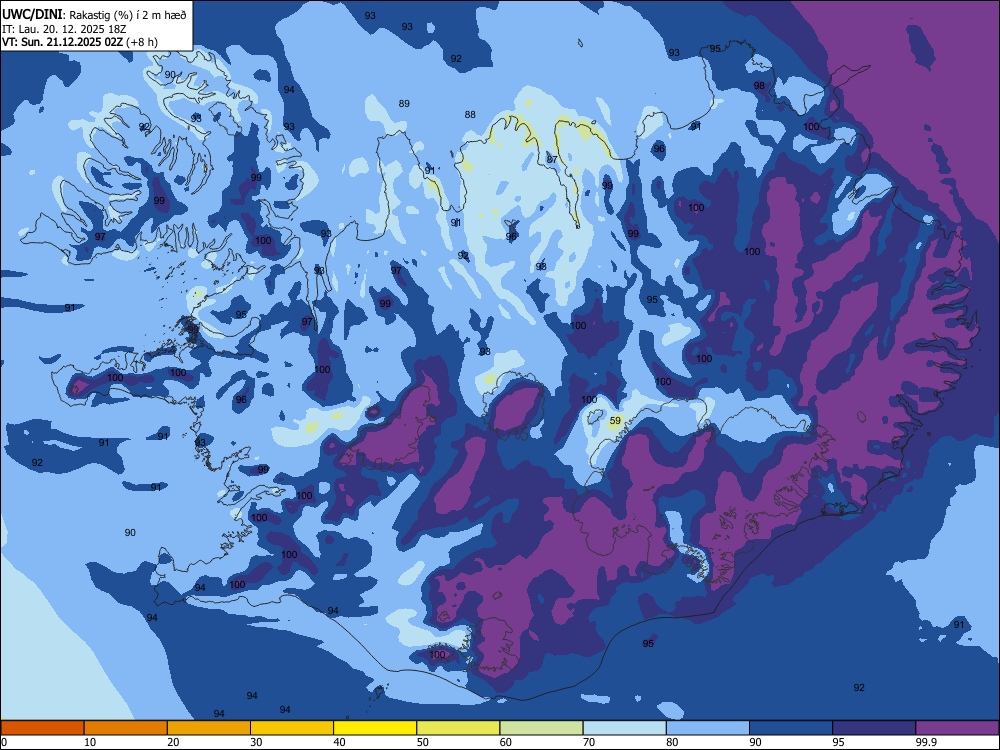Click the legend scale label '70'

tap(589, 742)
